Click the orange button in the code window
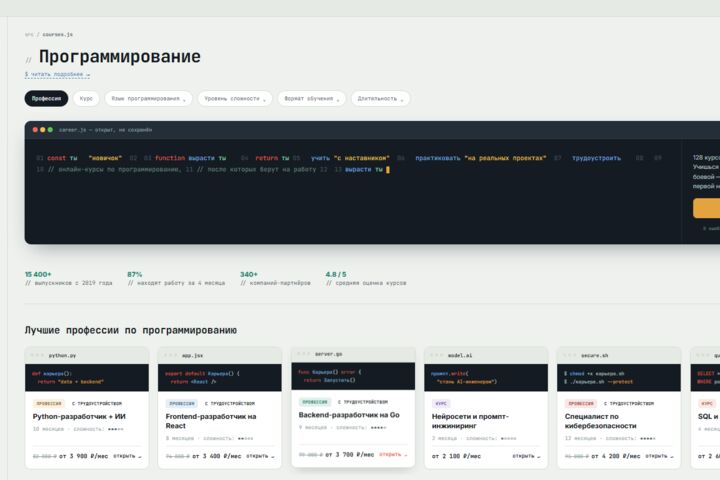 pyautogui.click(x=706, y=208)
